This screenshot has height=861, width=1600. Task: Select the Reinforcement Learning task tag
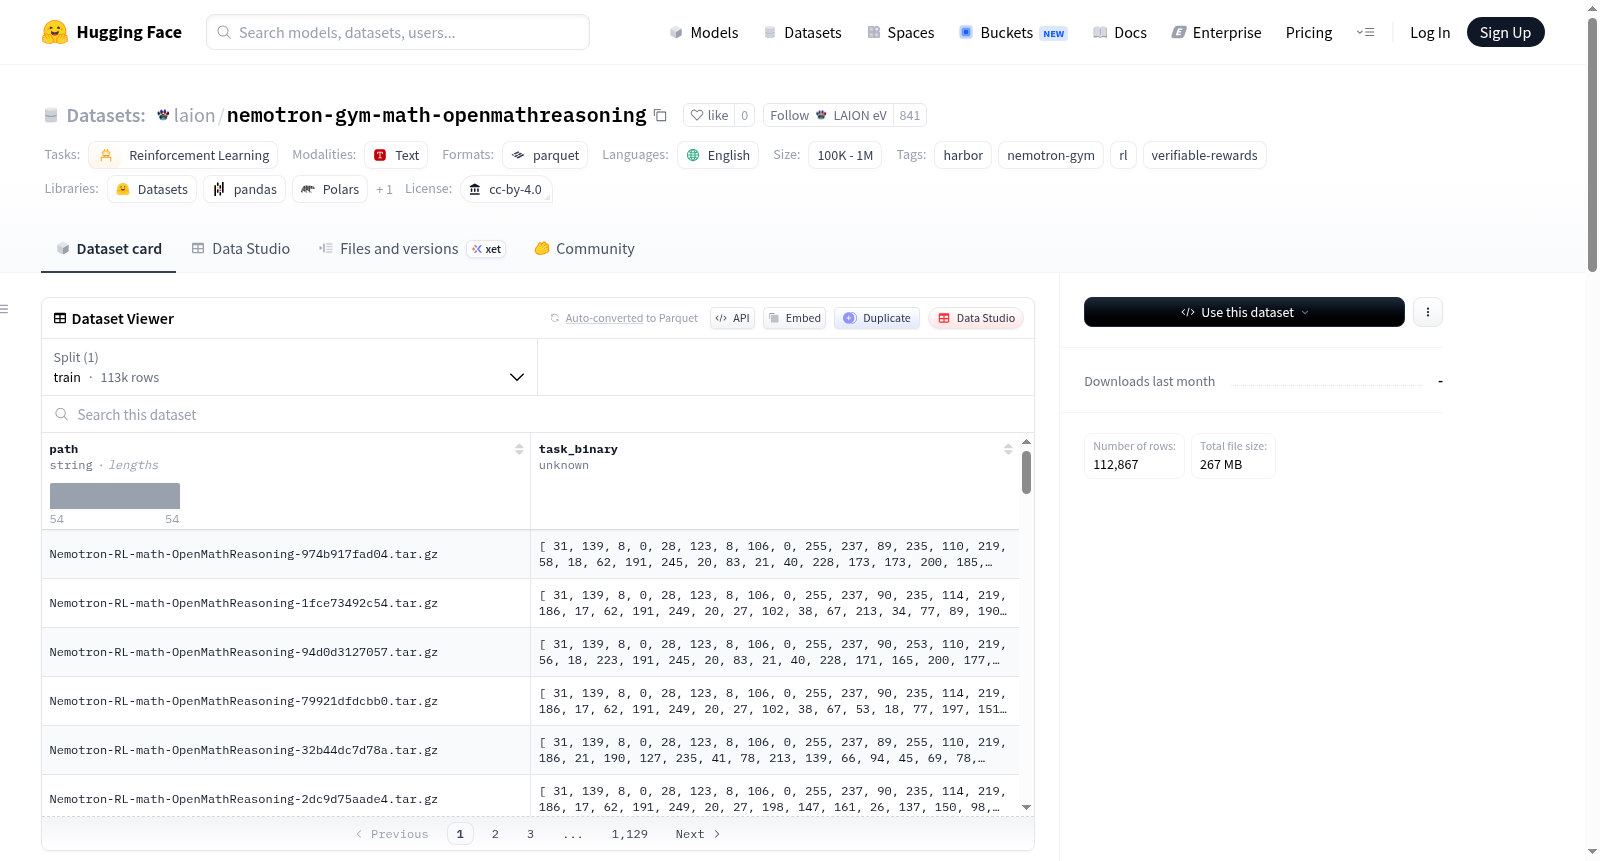pyautogui.click(x=184, y=155)
